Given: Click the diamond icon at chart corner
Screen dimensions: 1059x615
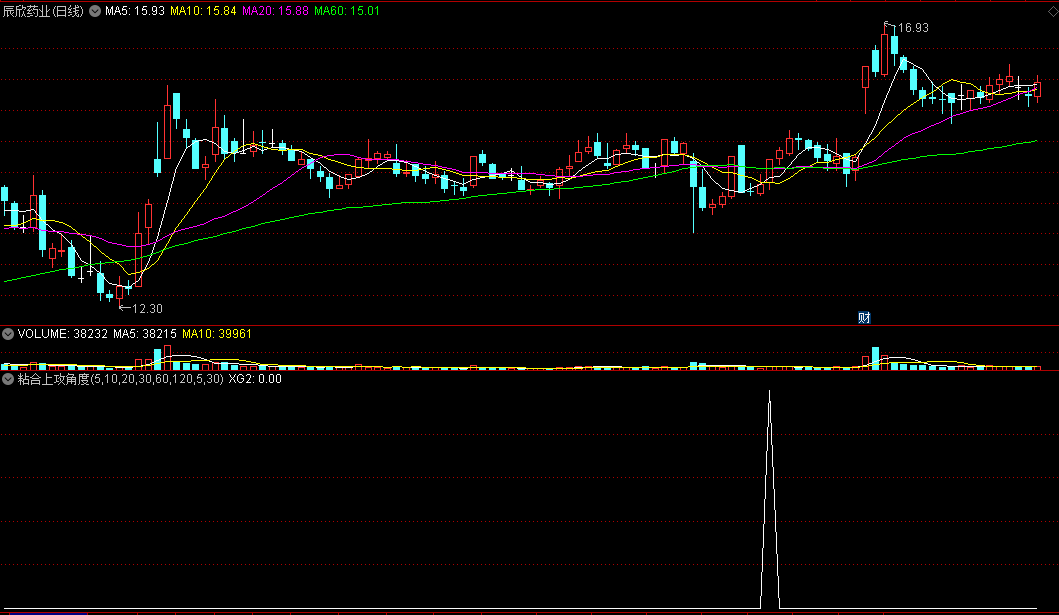Looking at the screenshot, I should (1053, 11).
